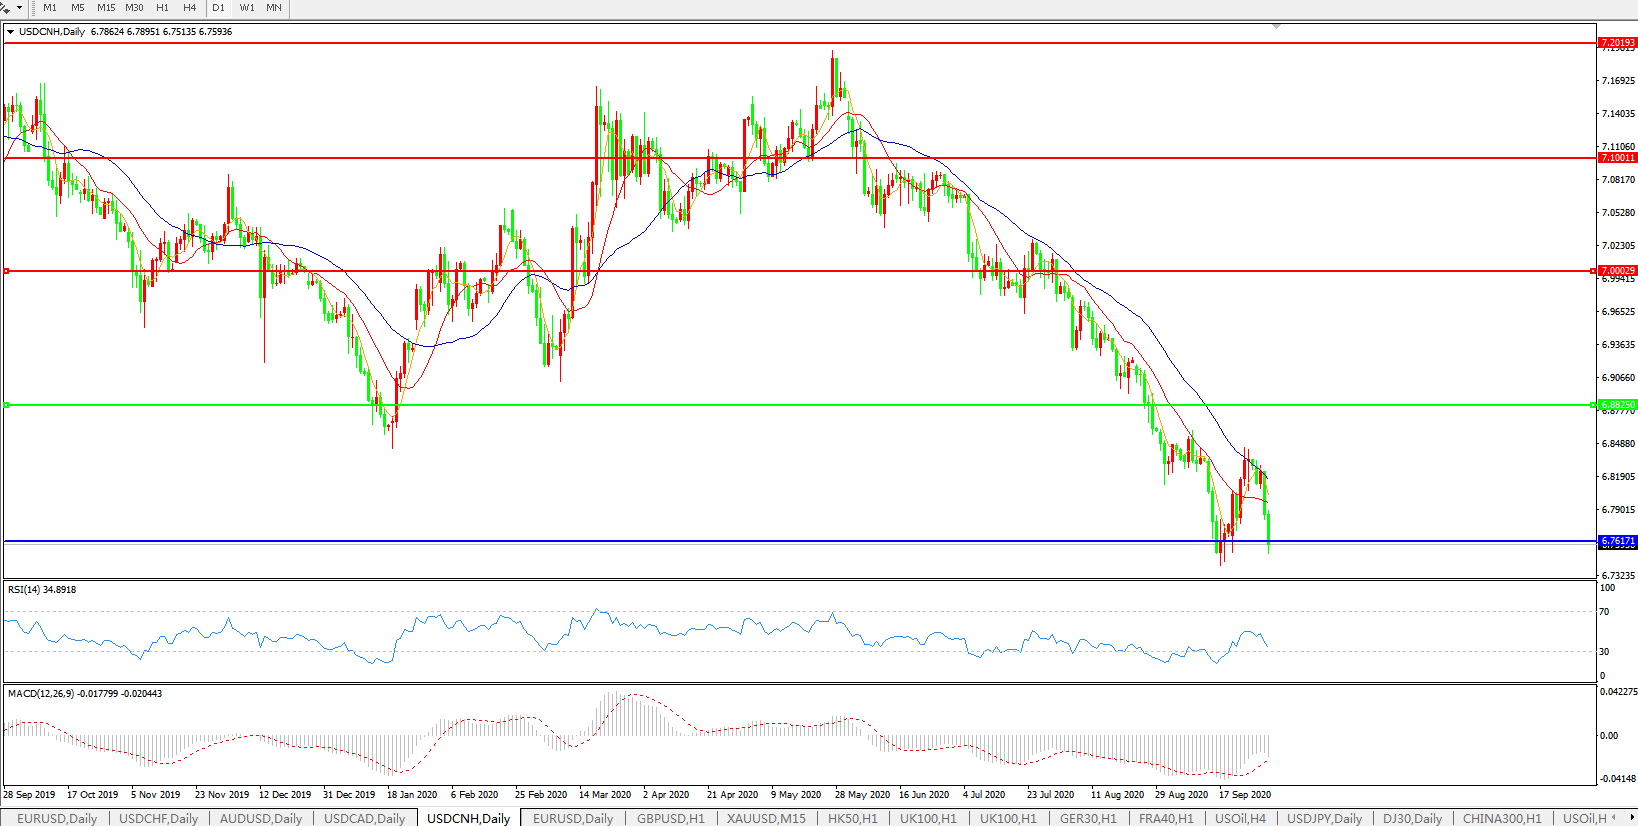Image resolution: width=1638 pixels, height=826 pixels.
Task: Click the chart shift triangle marker
Action: [x=1276, y=26]
